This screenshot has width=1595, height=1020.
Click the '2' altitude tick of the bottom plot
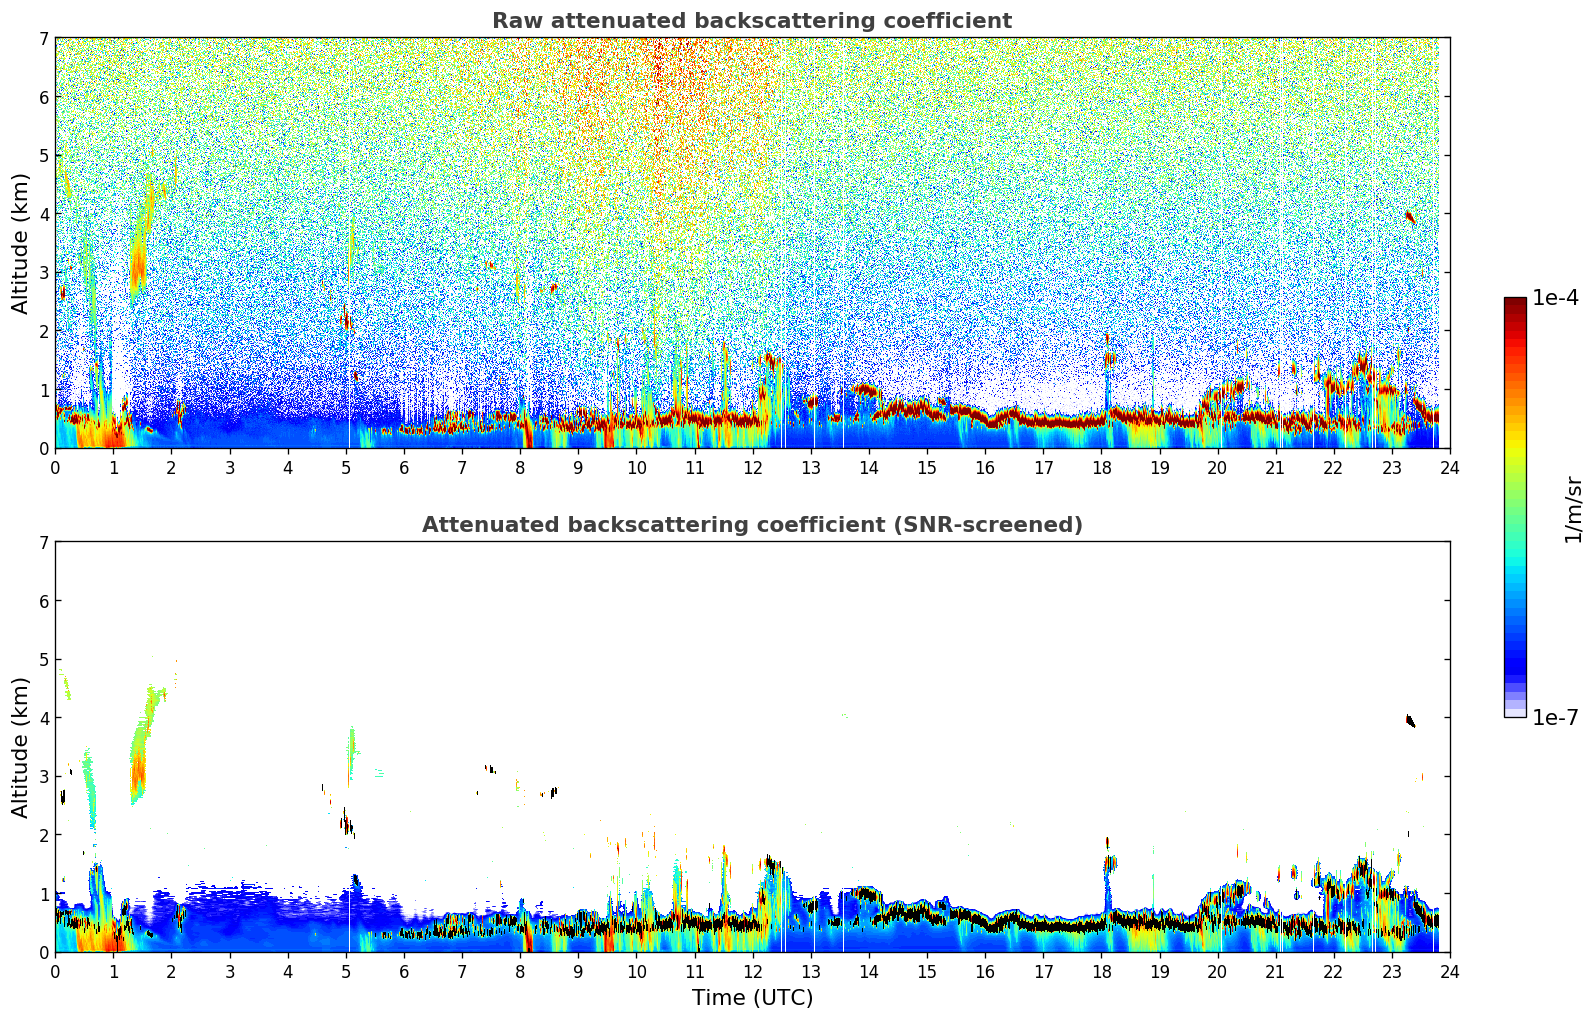tap(44, 835)
